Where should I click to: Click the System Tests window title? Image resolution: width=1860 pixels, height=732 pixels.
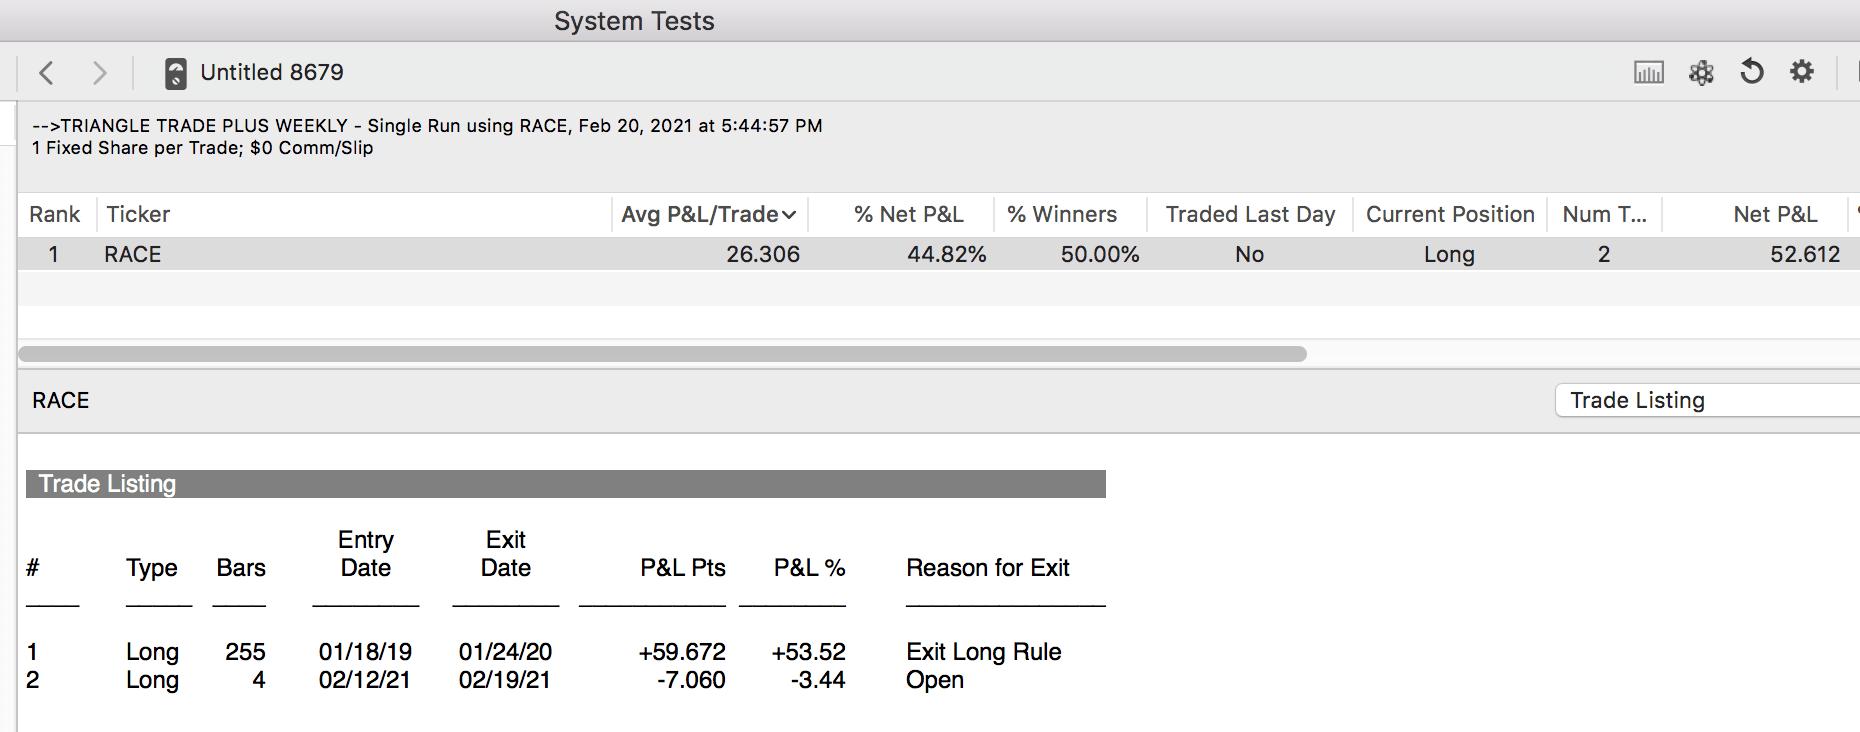634,21
